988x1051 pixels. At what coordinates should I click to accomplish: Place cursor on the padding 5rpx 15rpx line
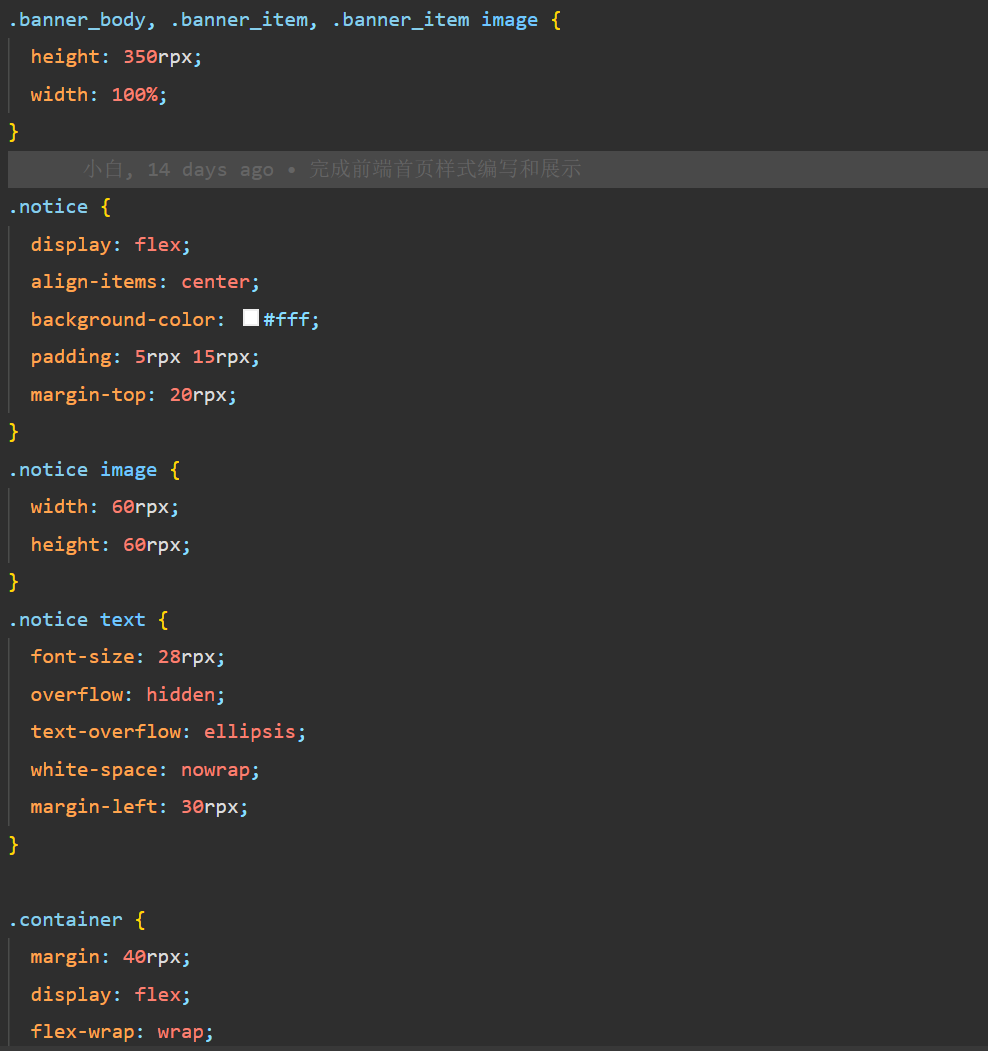(x=145, y=357)
